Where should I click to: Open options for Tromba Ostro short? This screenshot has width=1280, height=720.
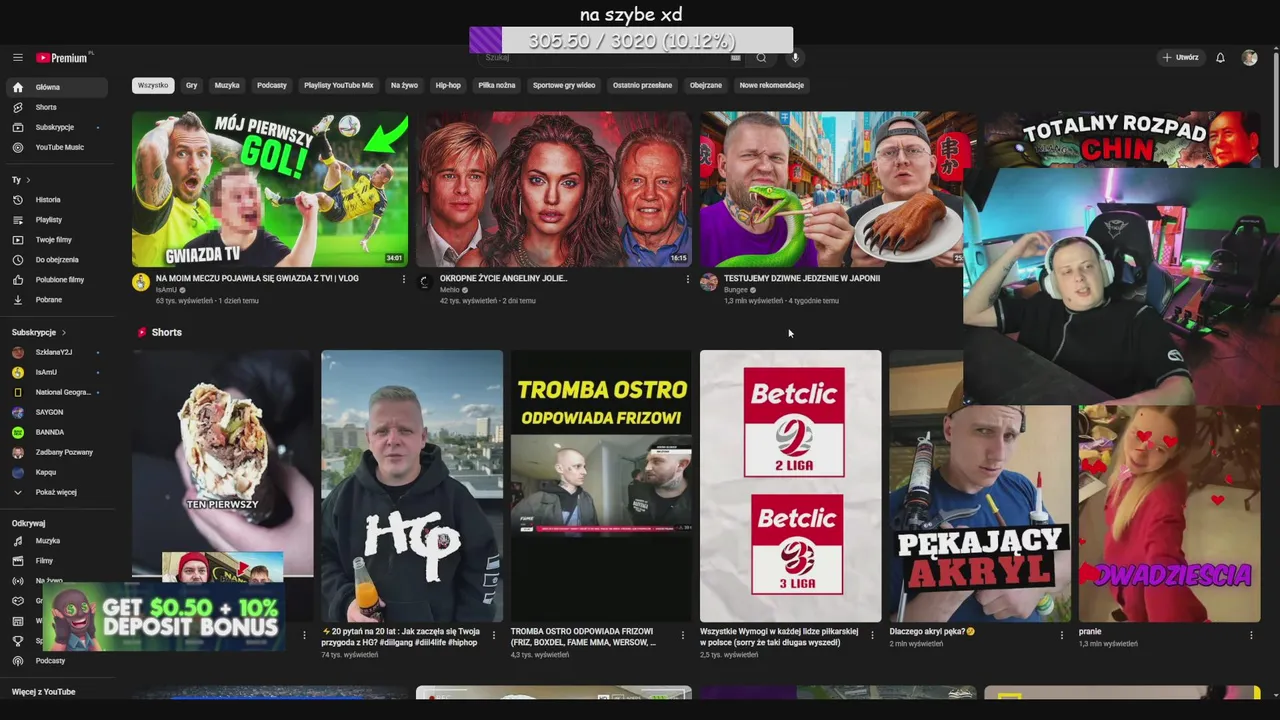(x=683, y=634)
